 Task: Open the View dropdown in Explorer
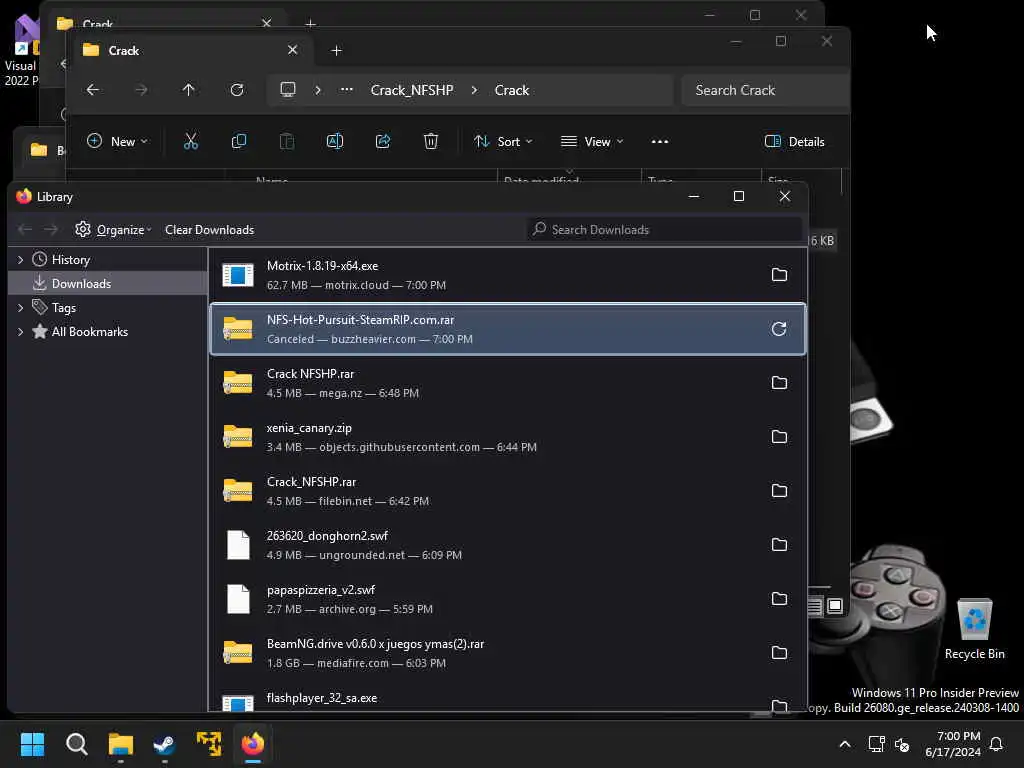592,142
